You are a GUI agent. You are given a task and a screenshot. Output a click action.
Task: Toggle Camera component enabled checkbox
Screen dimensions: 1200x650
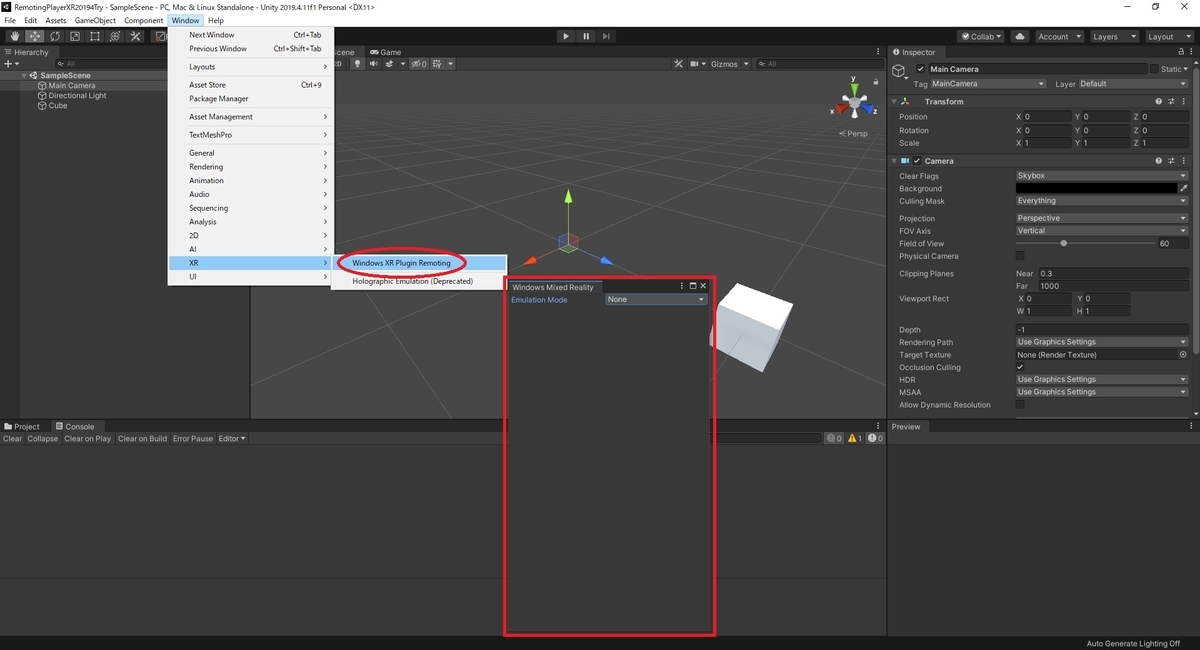(x=917, y=160)
